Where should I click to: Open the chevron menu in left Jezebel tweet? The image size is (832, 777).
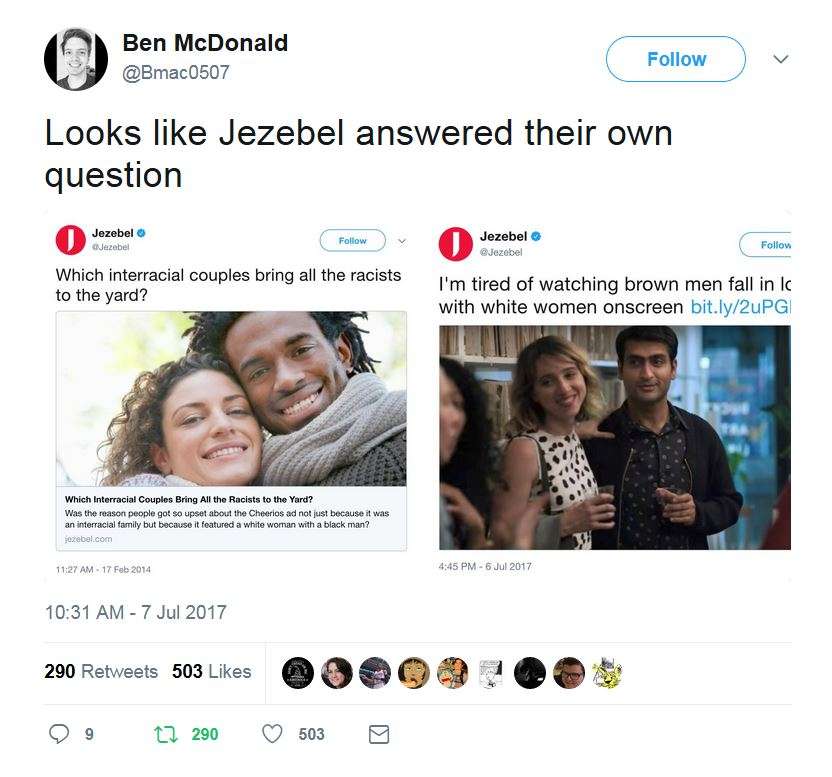[x=402, y=241]
